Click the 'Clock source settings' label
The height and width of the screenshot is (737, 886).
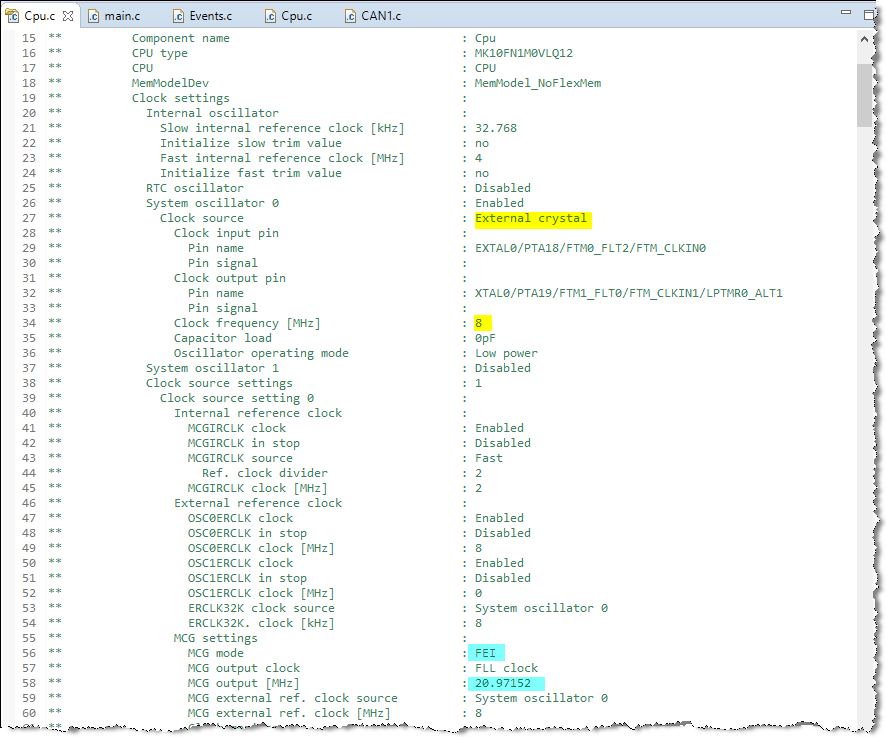point(219,383)
